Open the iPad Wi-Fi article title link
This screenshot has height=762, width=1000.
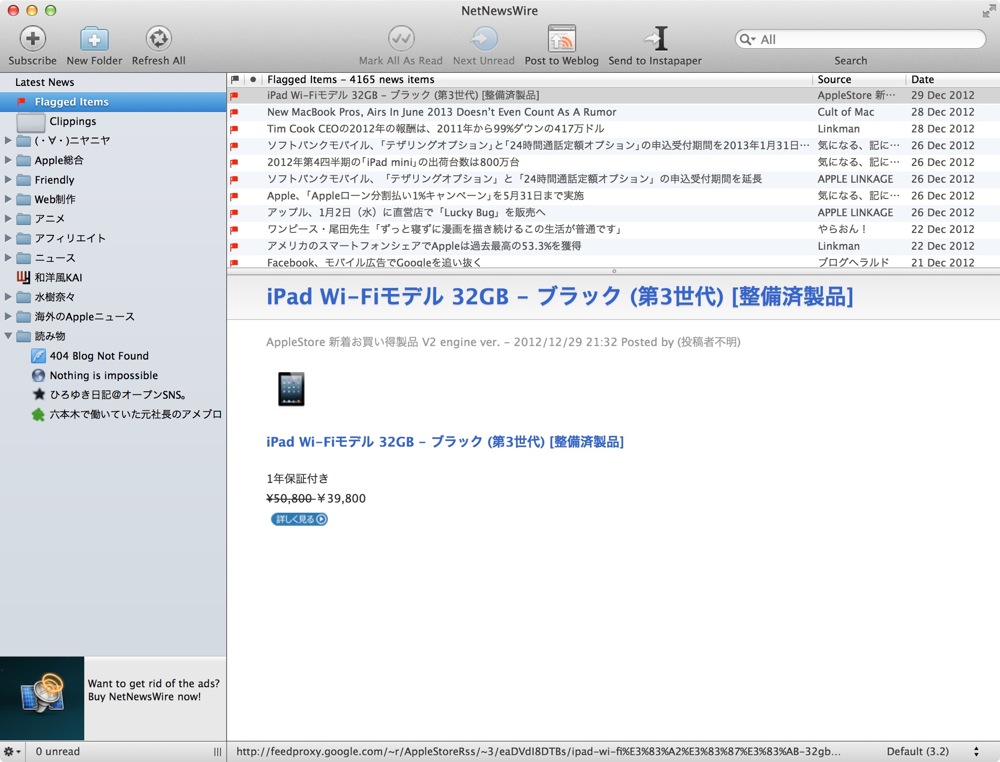point(445,441)
